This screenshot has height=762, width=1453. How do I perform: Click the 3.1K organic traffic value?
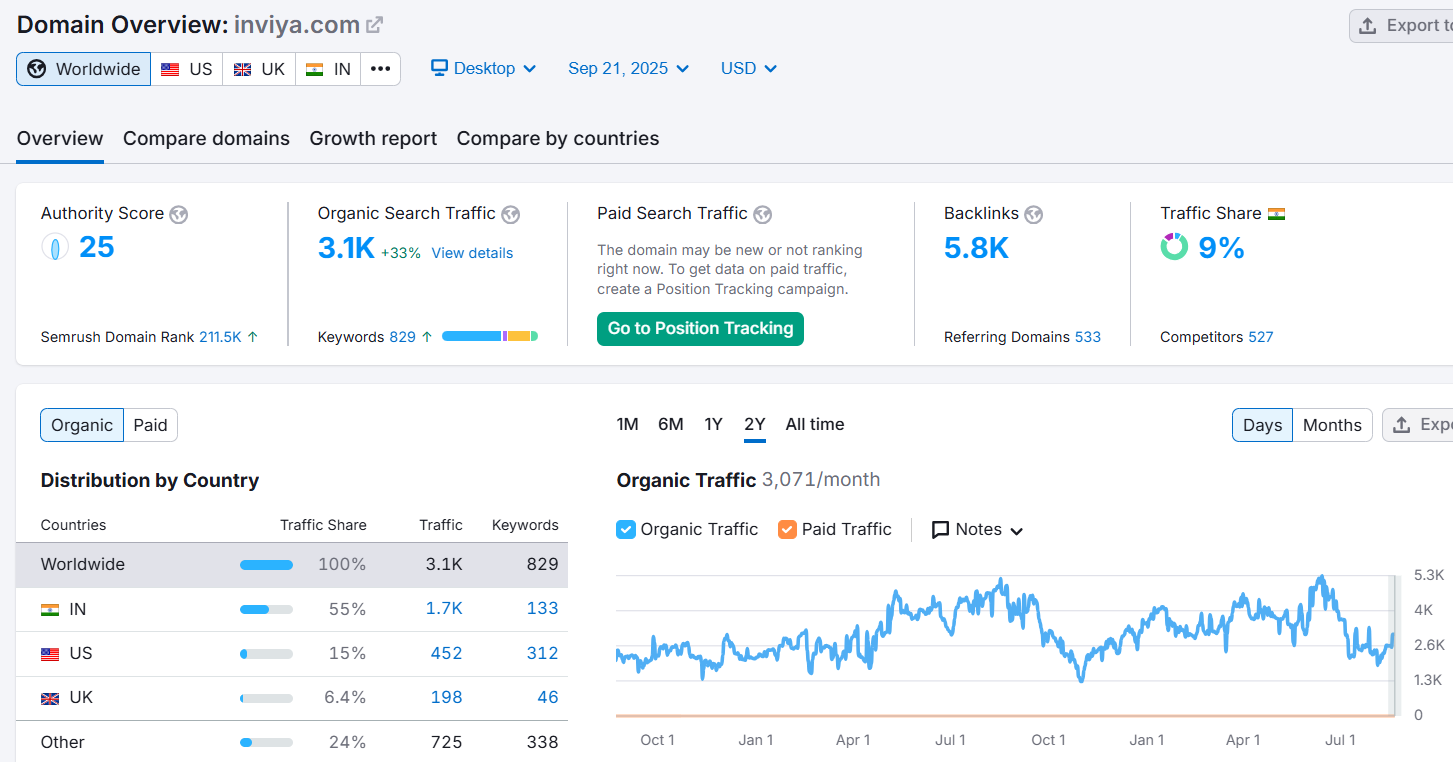346,247
